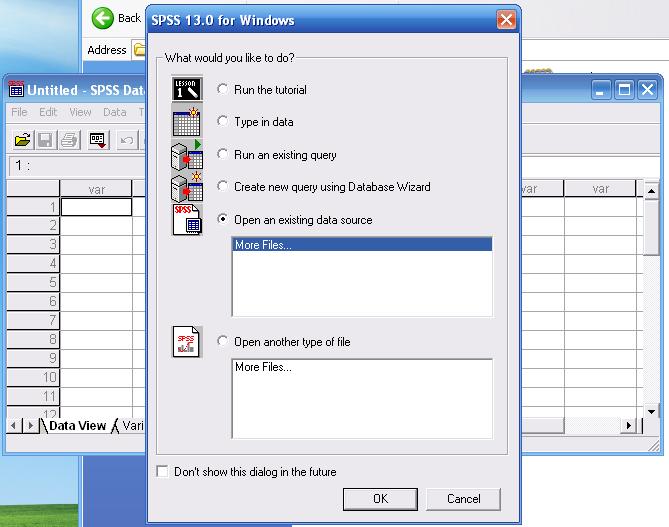Click tab scroll right arrow near Data View
The image size is (669, 527).
tap(30, 425)
